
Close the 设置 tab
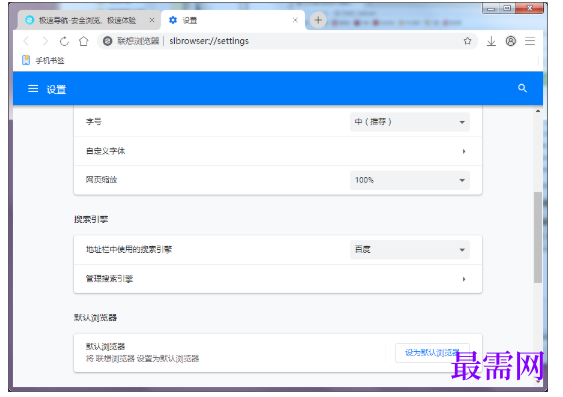click(x=295, y=20)
